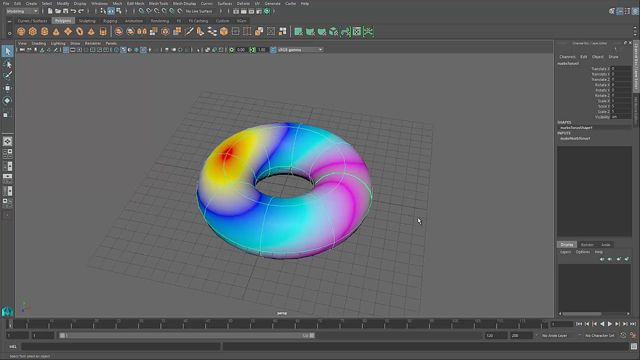Create a polygon torus from the shelf
Viewport: 640px width, 360px height.
tap(80, 31)
